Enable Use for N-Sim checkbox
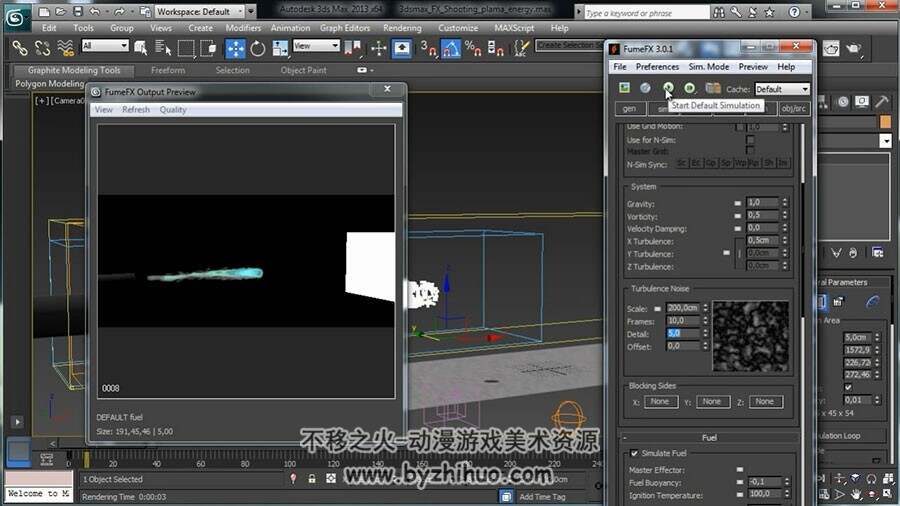This screenshot has height=506, width=900. pos(750,139)
